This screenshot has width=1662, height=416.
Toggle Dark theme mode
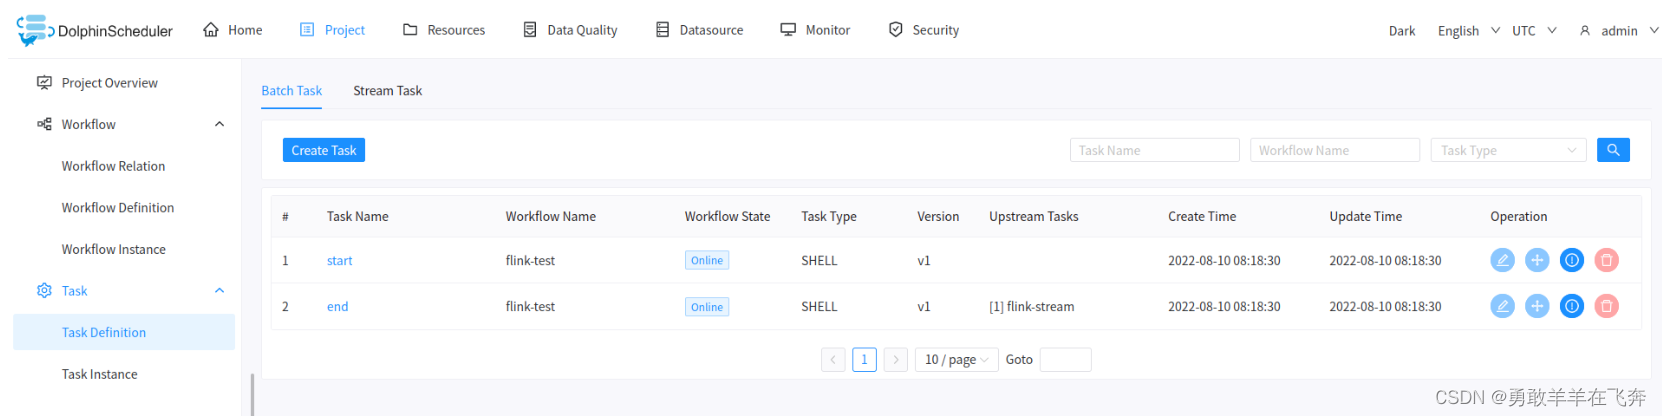[x=1401, y=31]
